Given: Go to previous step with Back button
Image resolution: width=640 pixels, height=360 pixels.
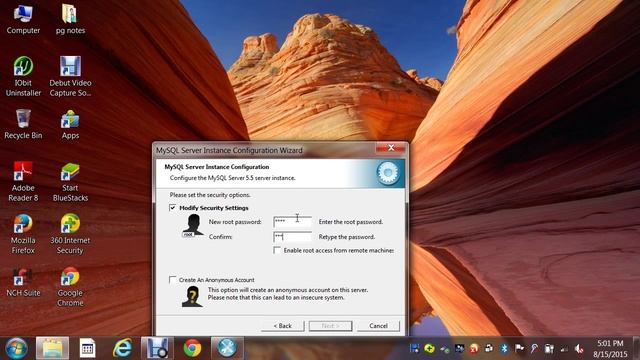Looking at the screenshot, I should point(282,326).
